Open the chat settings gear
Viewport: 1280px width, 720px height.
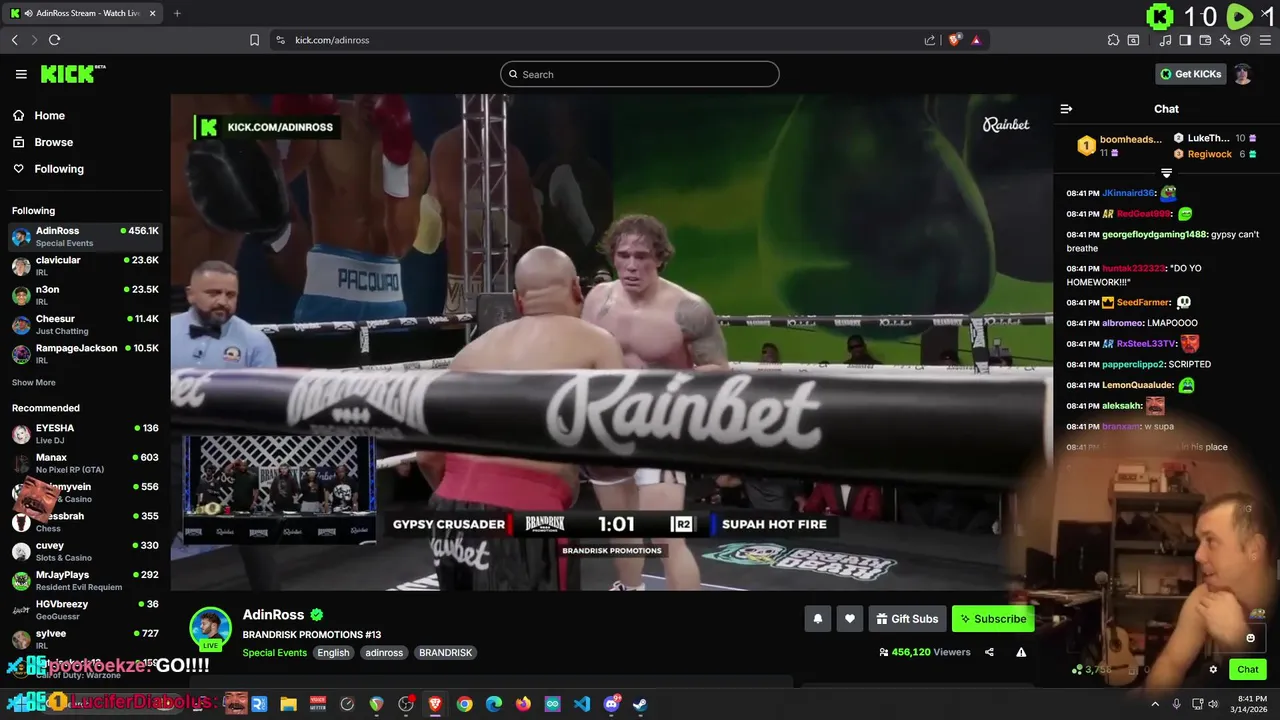click(x=1213, y=670)
